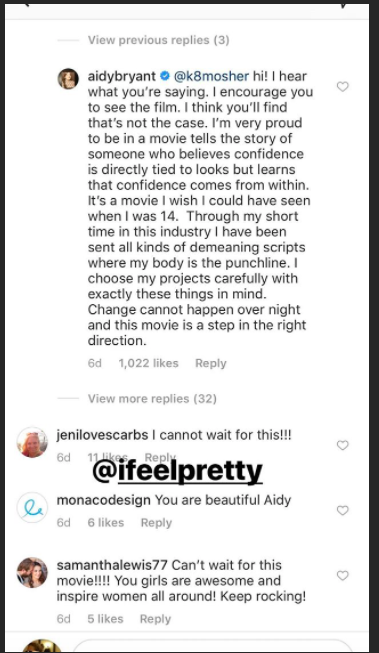This screenshot has height=653, width=379.
Task: Open jenilovescarbs' avatar
Action: [x=32, y=442]
